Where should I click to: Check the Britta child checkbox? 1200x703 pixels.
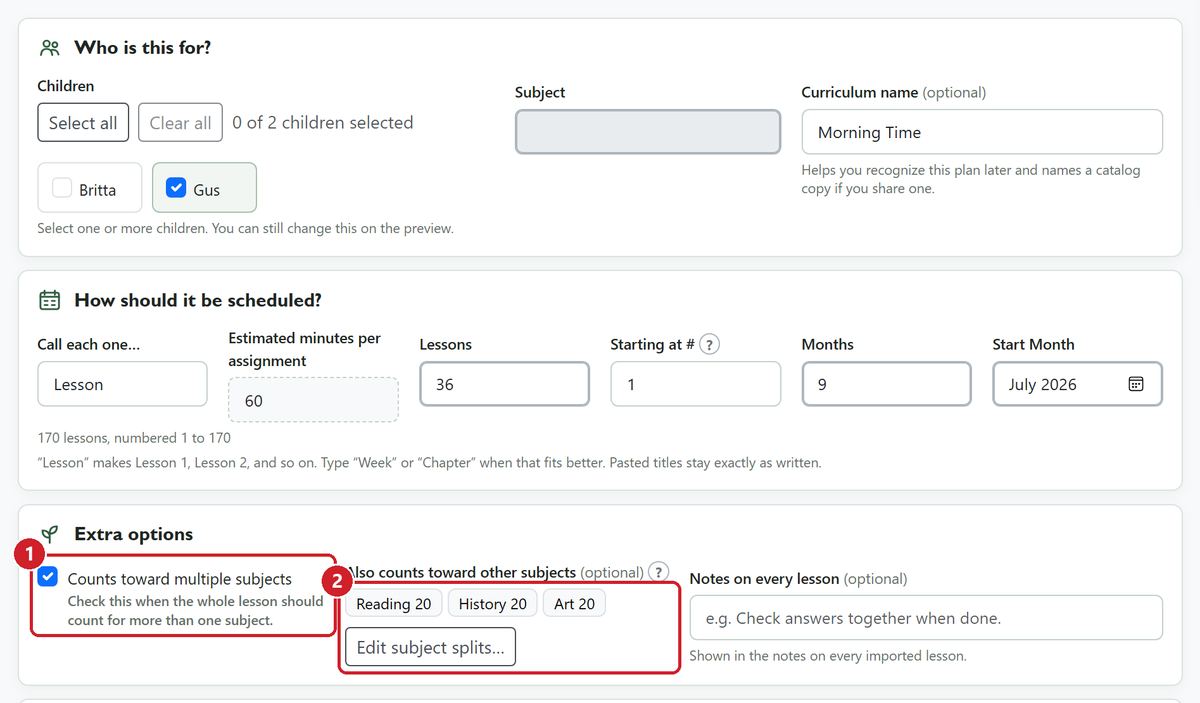tap(62, 188)
